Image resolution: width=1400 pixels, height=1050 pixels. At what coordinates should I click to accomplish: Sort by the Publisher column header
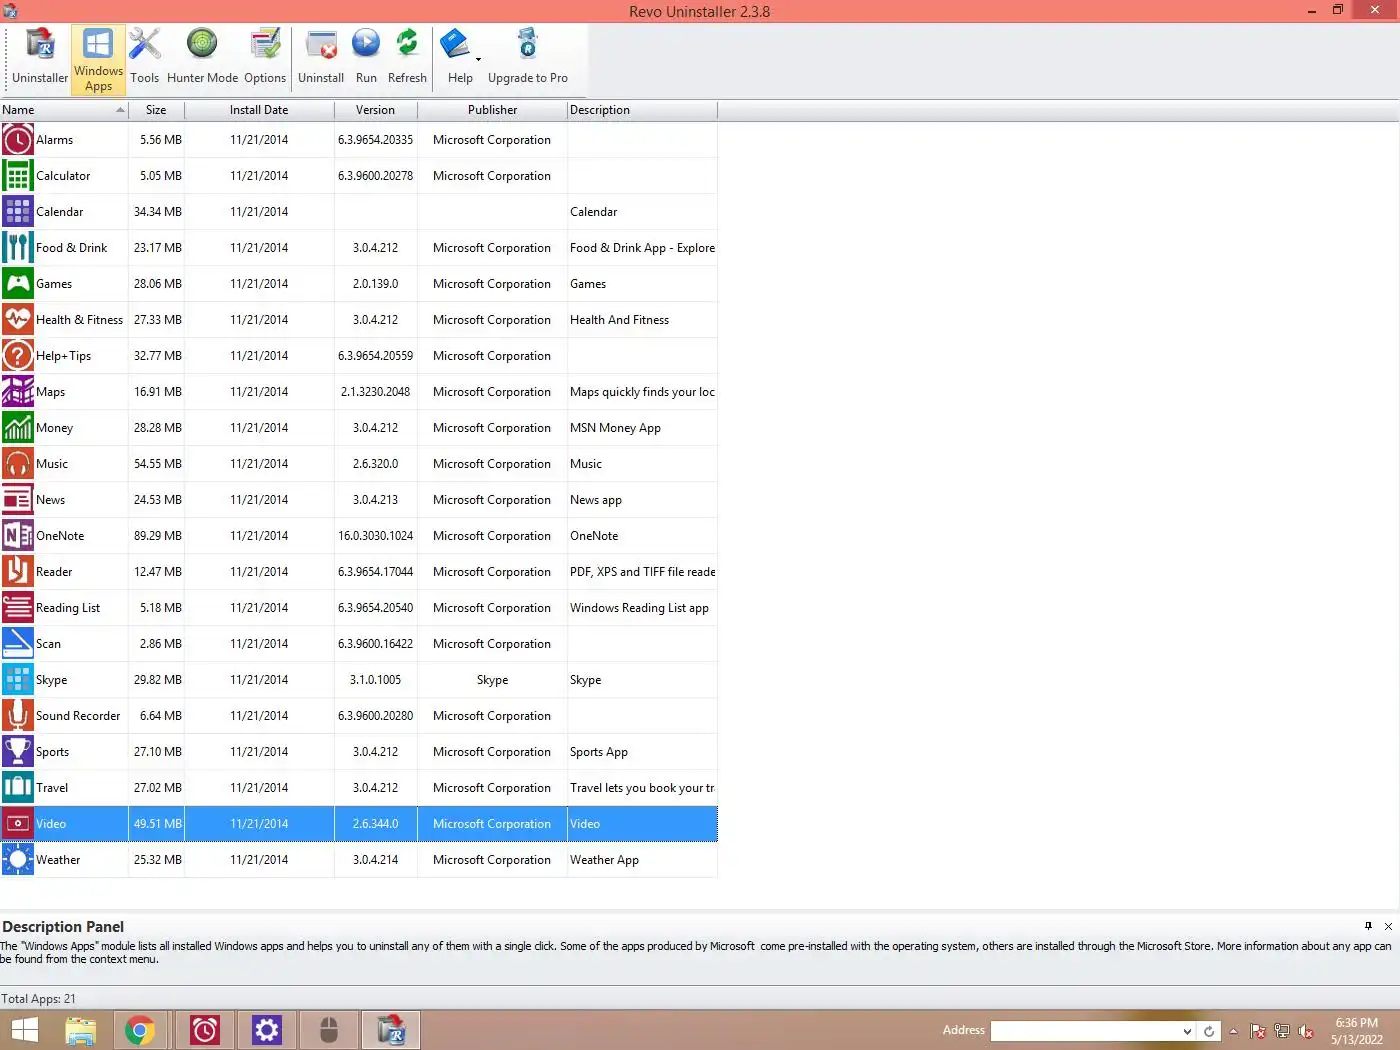coord(492,110)
